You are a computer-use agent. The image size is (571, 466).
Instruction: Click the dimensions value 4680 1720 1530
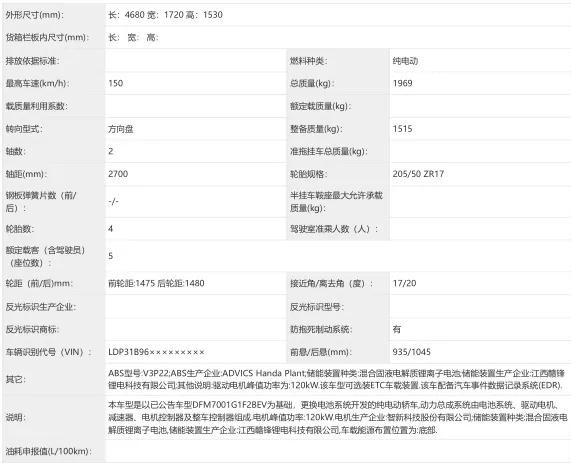tap(165, 15)
